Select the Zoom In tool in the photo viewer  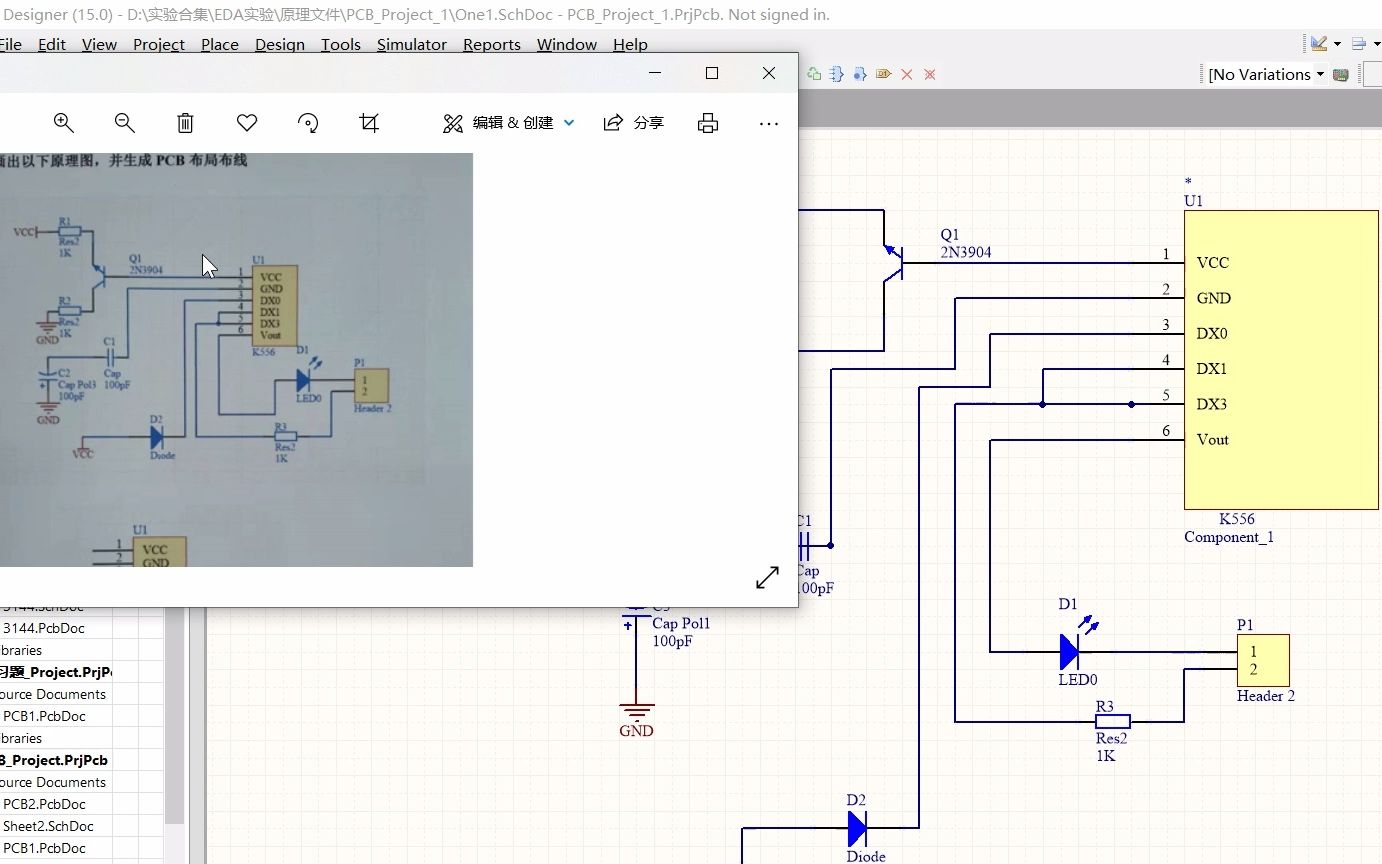pos(63,122)
